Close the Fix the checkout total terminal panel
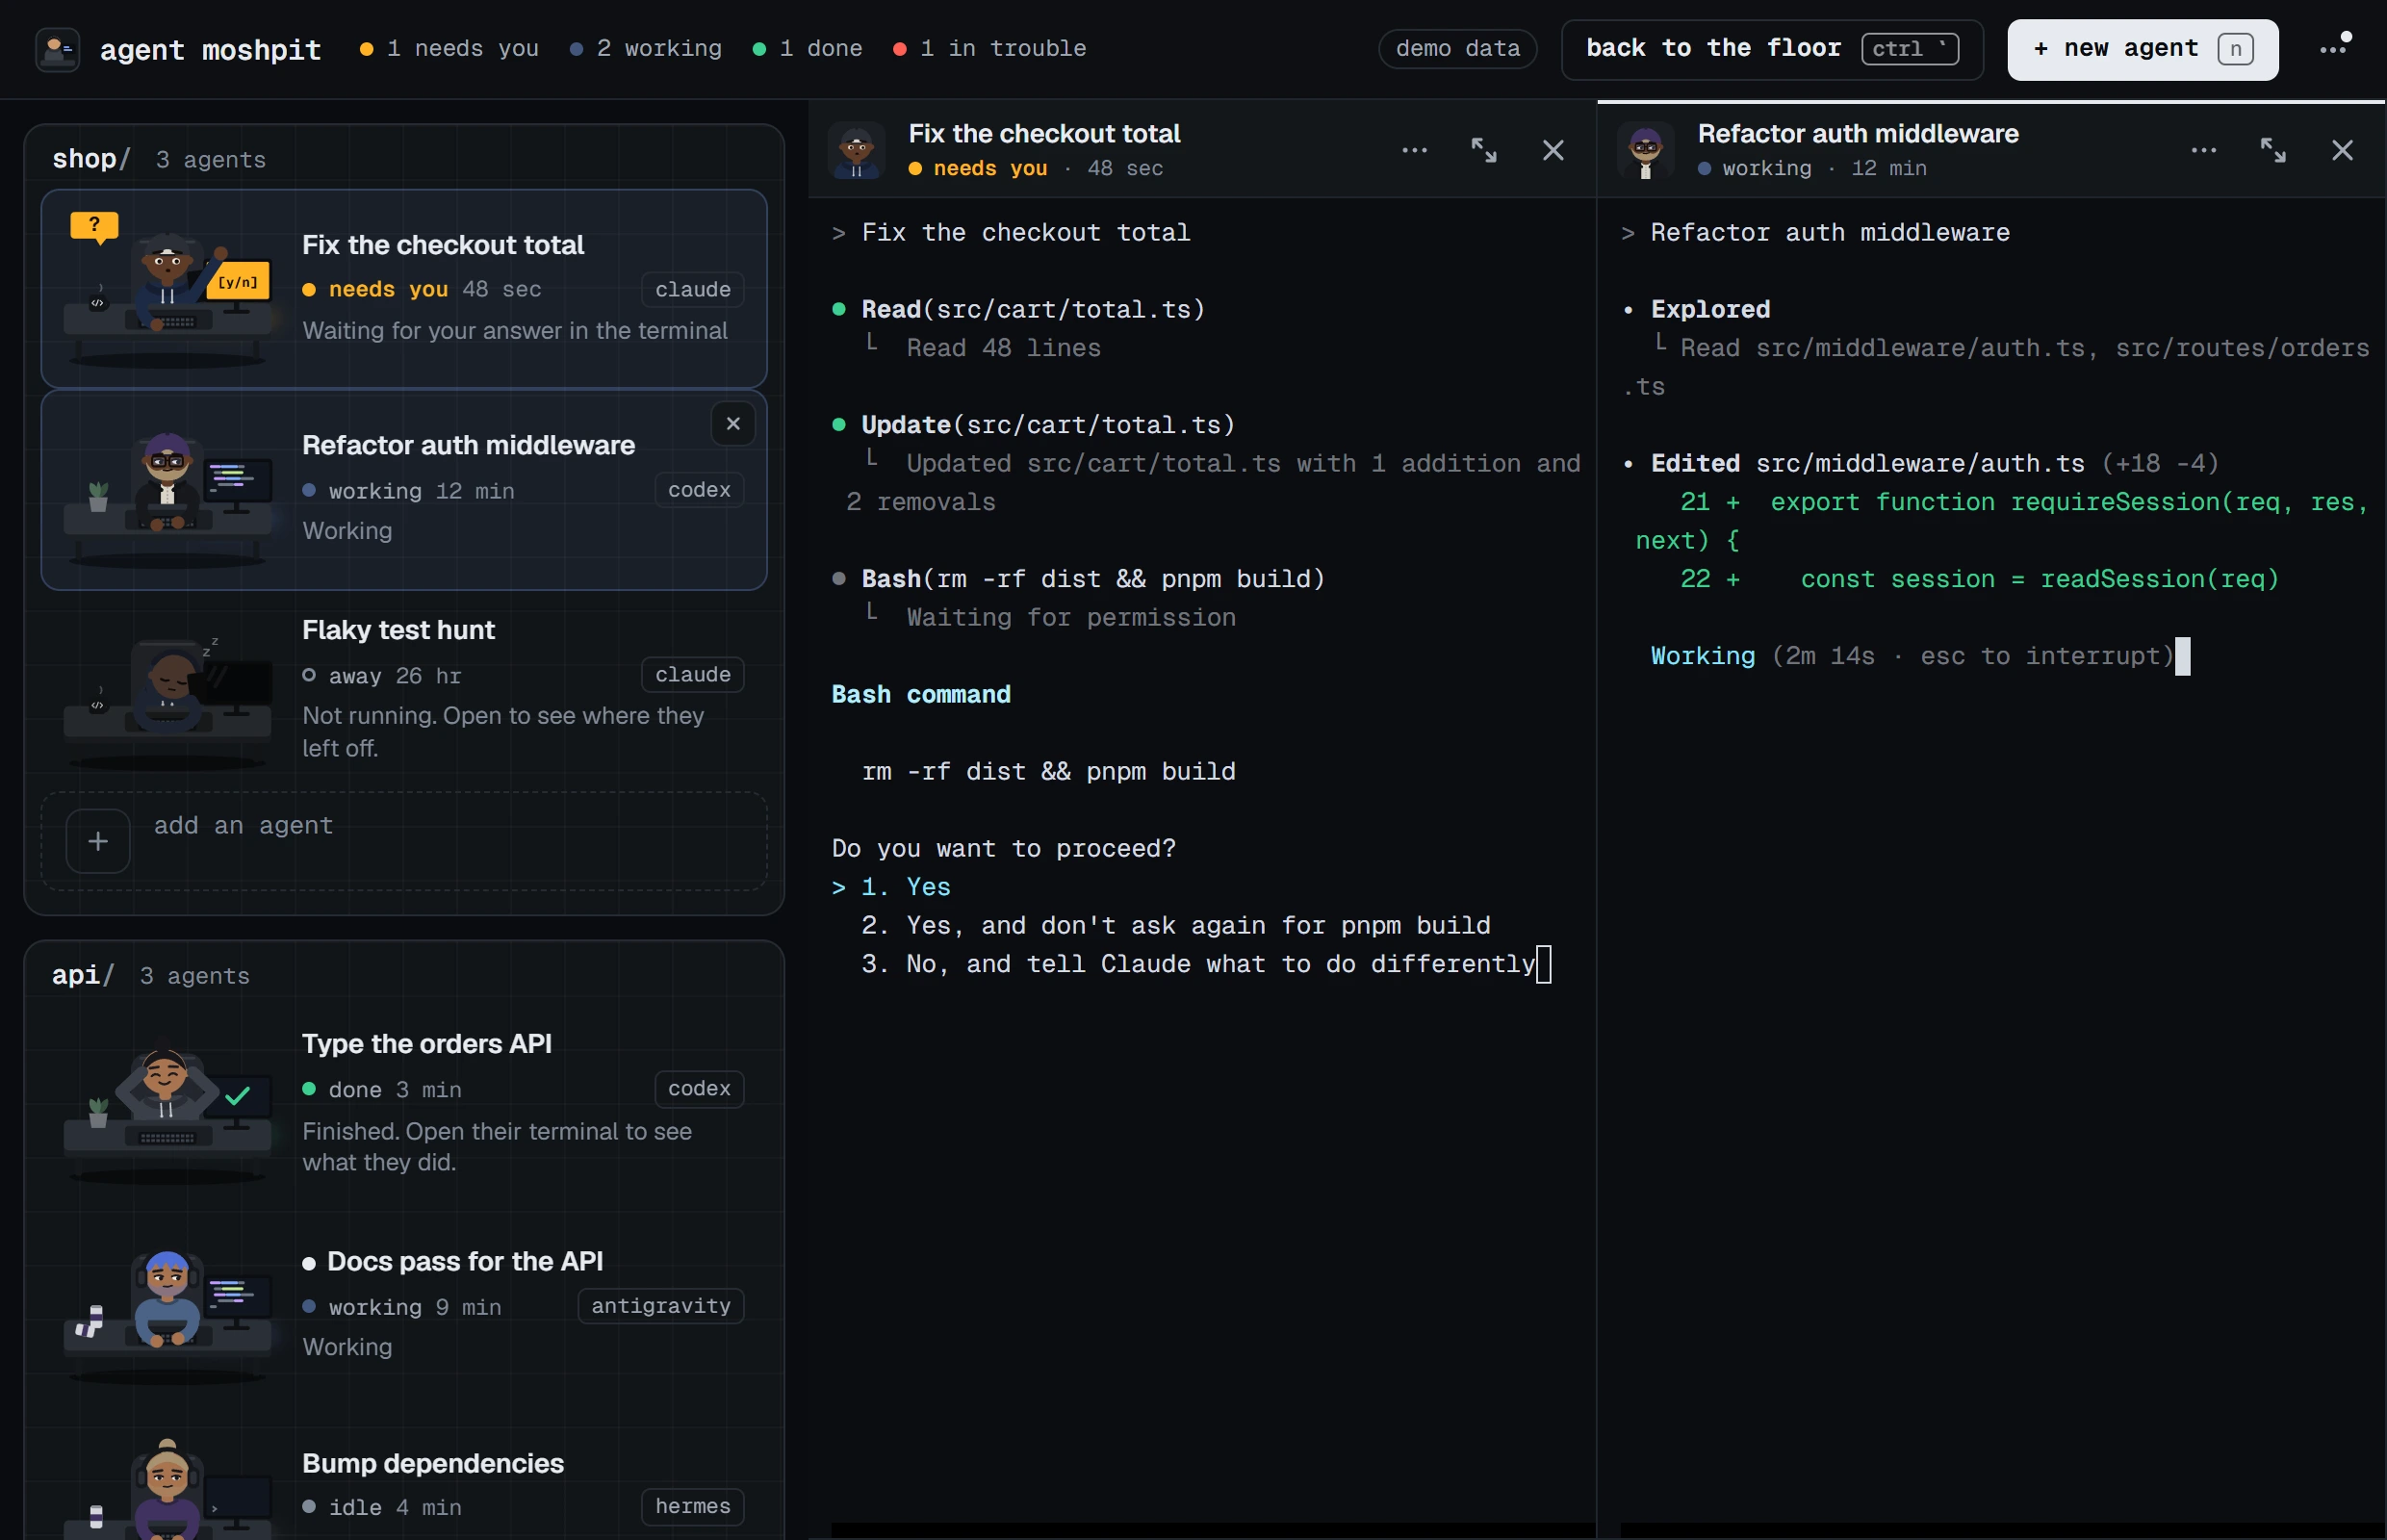Image resolution: width=2387 pixels, height=1540 pixels. pyautogui.click(x=1553, y=150)
